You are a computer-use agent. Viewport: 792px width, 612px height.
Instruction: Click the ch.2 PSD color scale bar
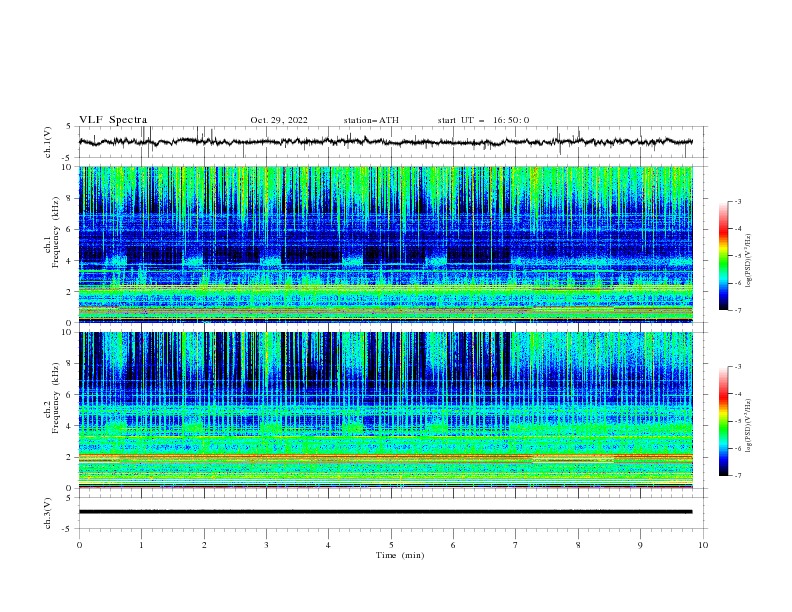pyautogui.click(x=723, y=421)
